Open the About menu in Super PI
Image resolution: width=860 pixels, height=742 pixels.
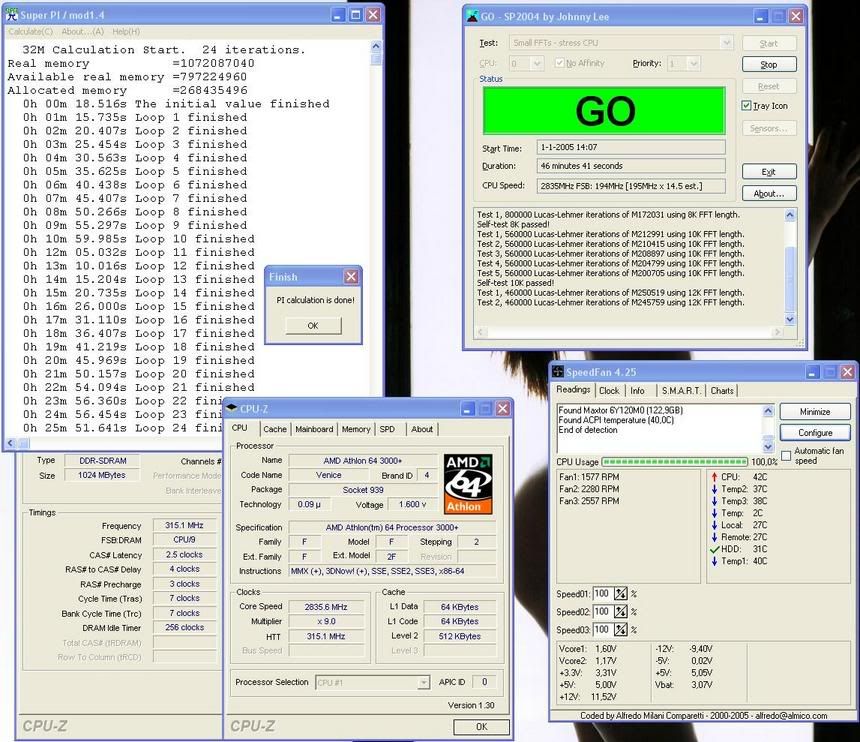(82, 32)
